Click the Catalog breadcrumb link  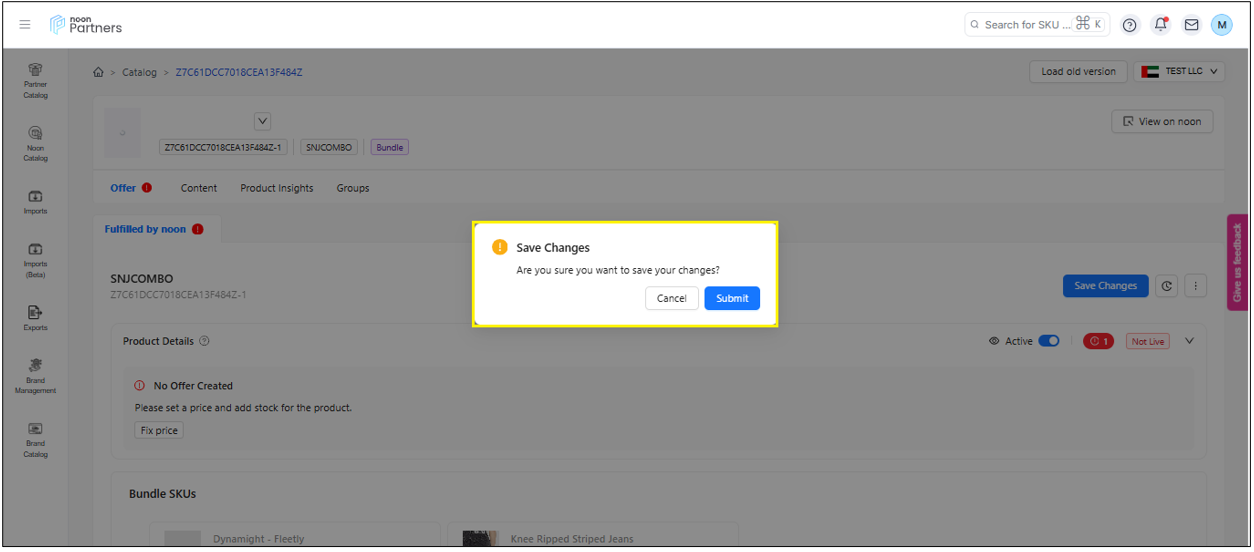tap(139, 72)
